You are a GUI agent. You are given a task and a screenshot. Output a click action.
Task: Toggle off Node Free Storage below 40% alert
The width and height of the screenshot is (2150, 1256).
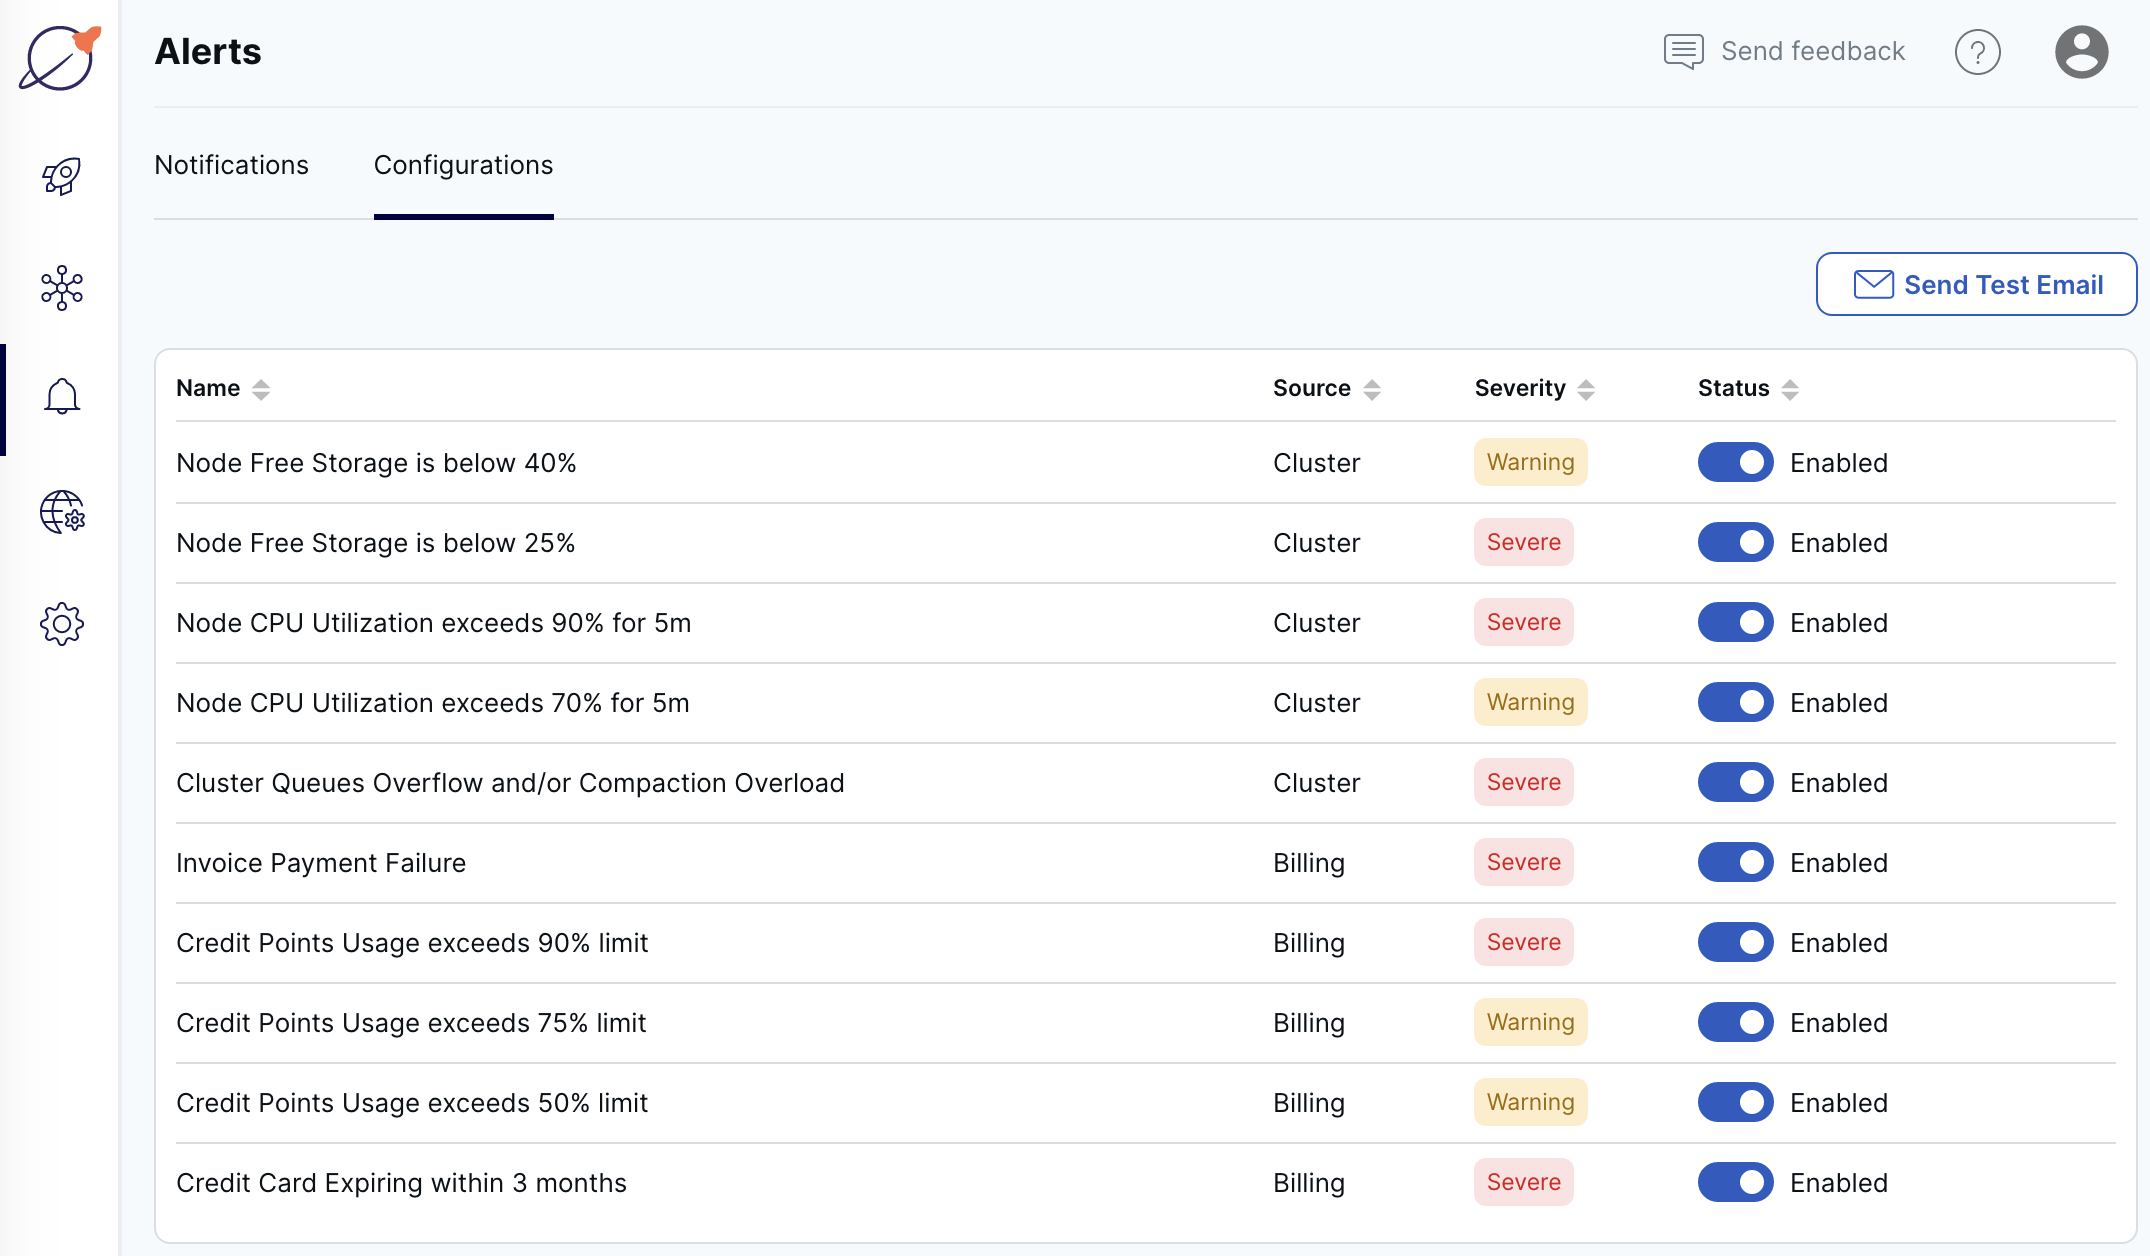[1734, 462]
